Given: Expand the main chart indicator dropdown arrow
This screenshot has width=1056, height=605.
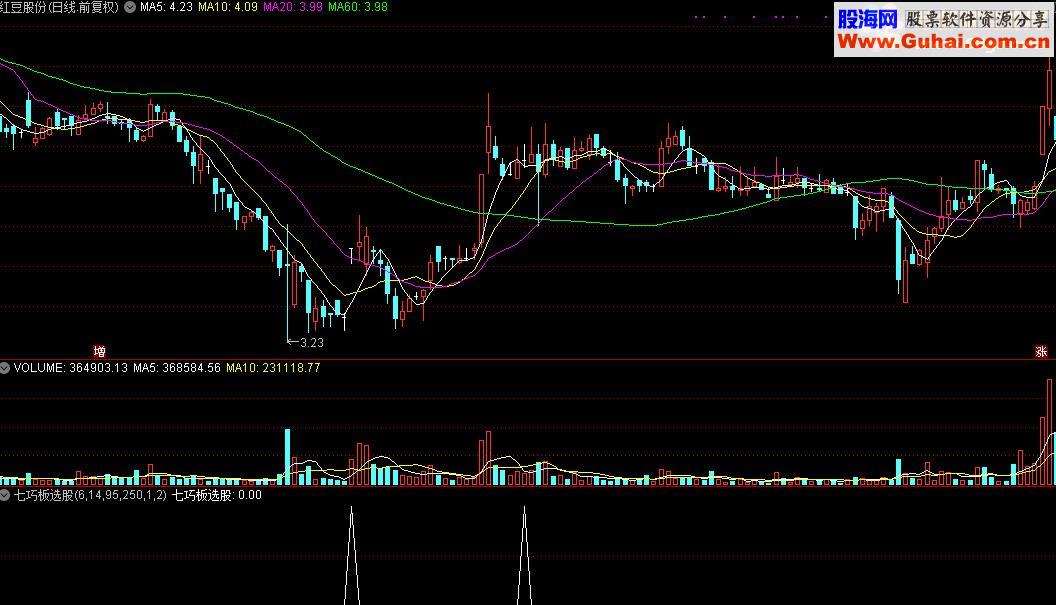Looking at the screenshot, I should pos(130,7).
